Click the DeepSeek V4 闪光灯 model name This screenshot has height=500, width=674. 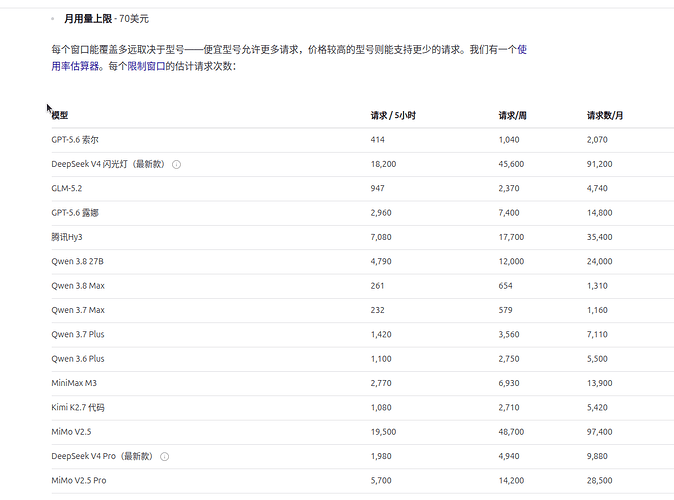point(108,164)
